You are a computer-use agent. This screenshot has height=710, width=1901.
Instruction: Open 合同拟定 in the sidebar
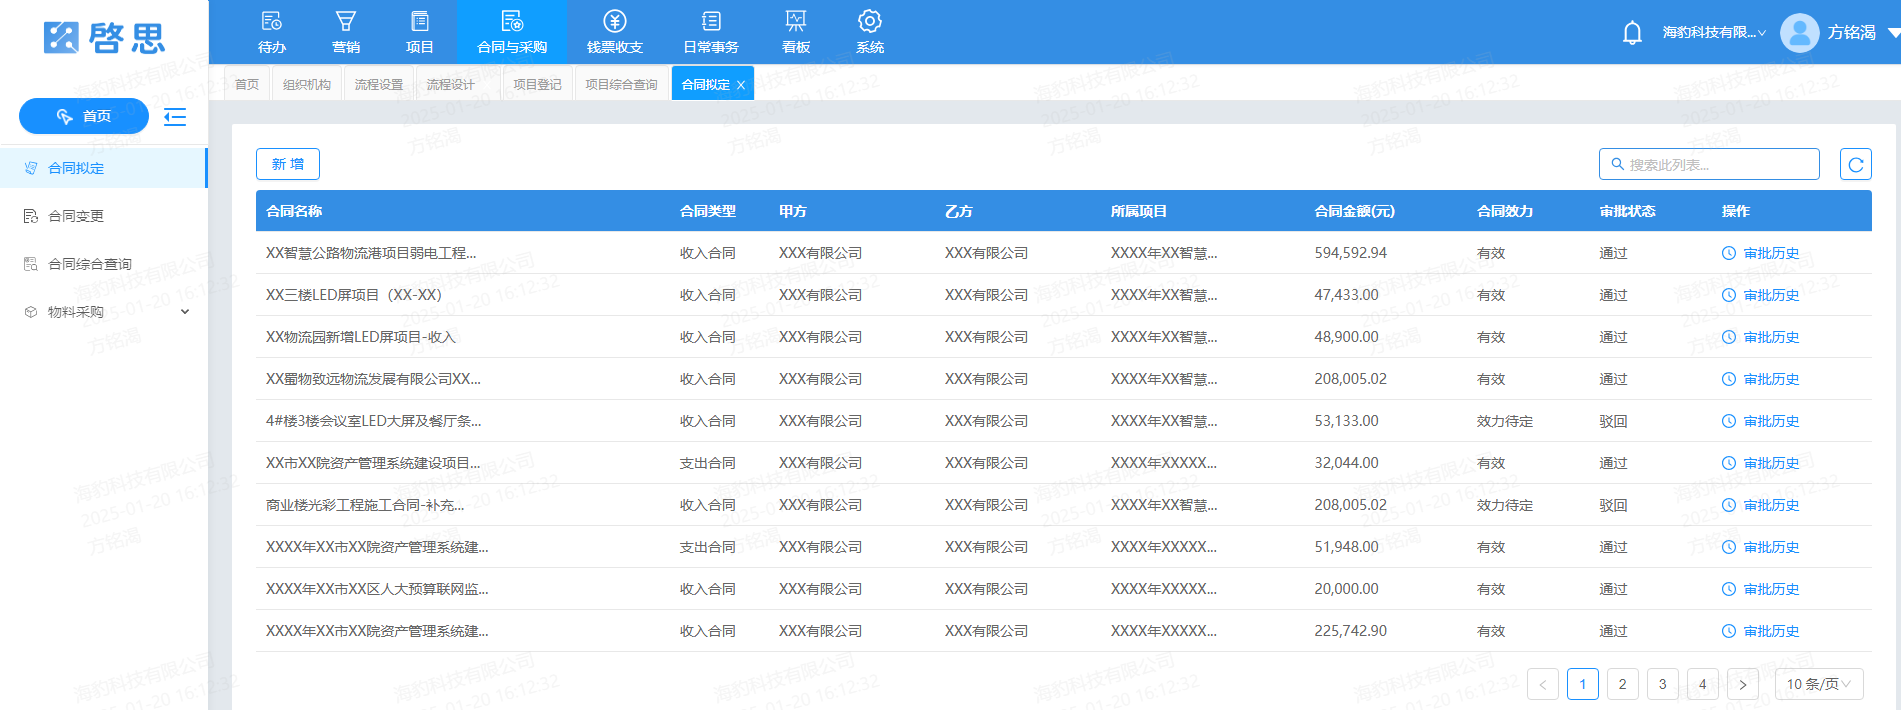104,168
